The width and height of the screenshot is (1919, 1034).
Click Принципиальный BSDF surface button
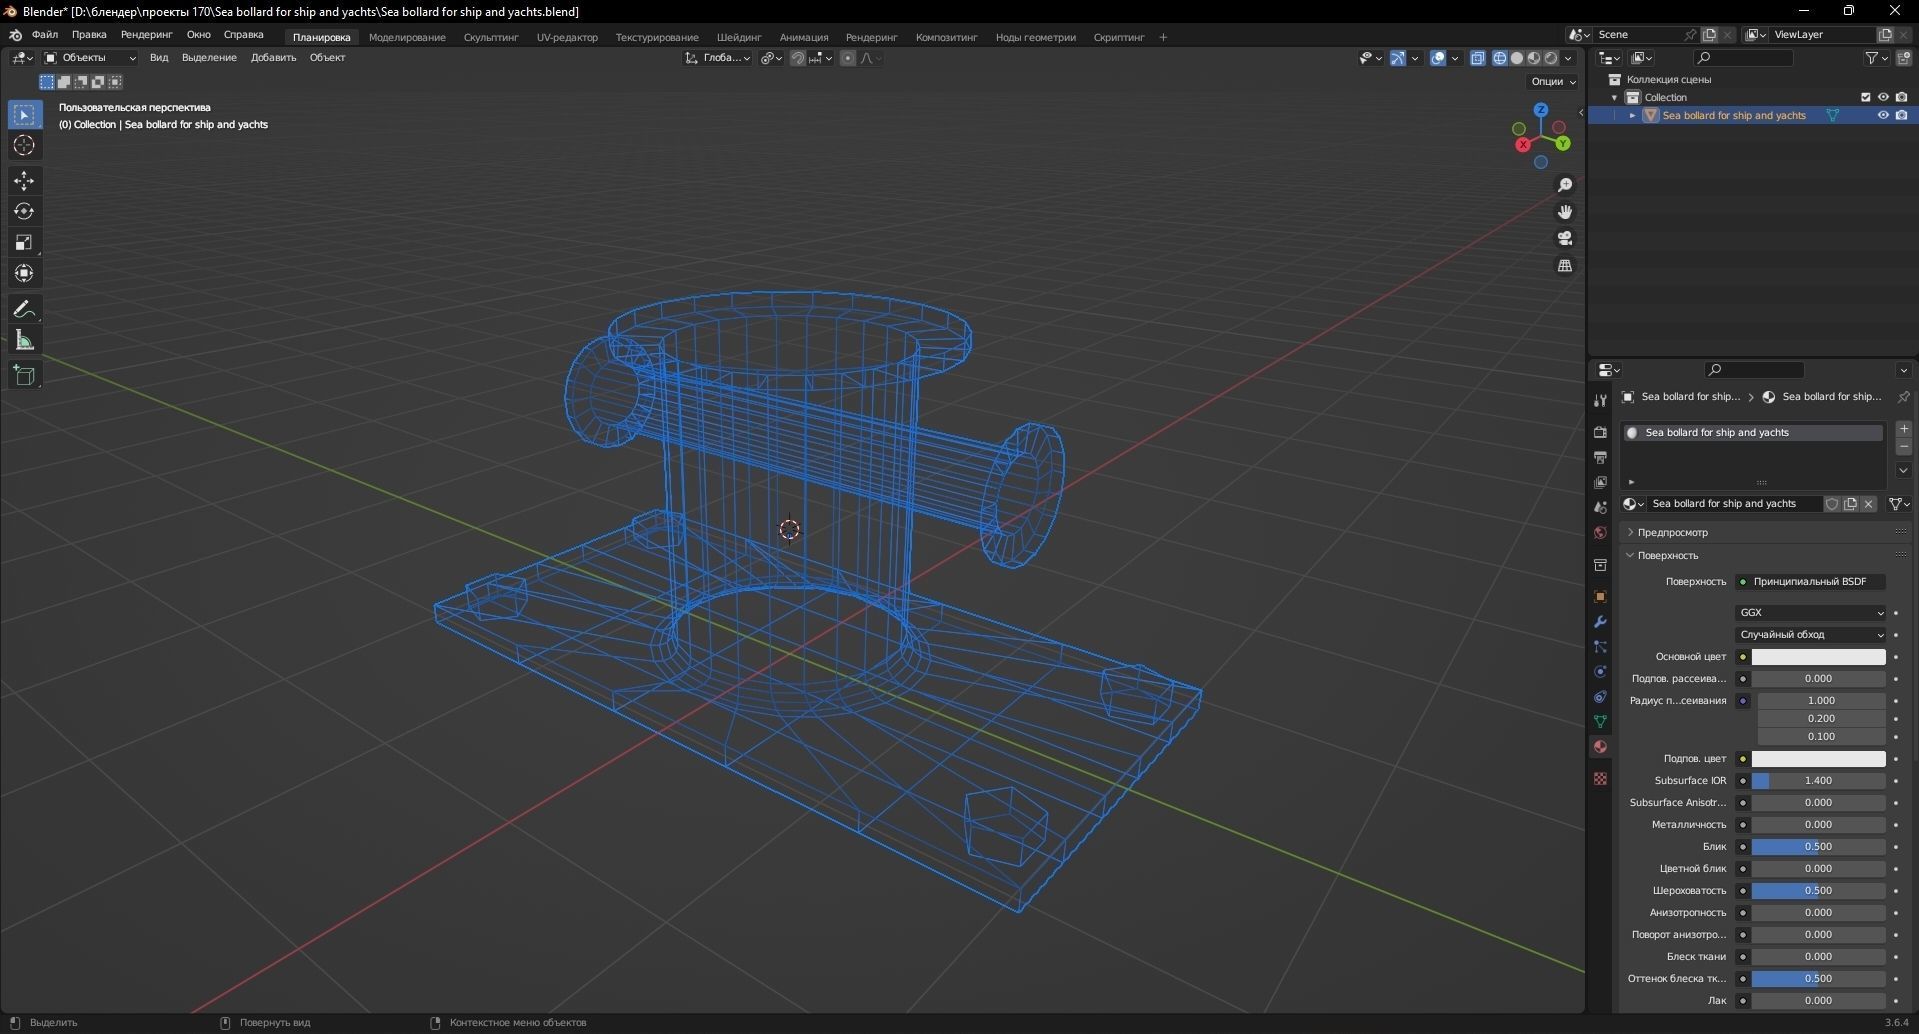click(x=1810, y=582)
